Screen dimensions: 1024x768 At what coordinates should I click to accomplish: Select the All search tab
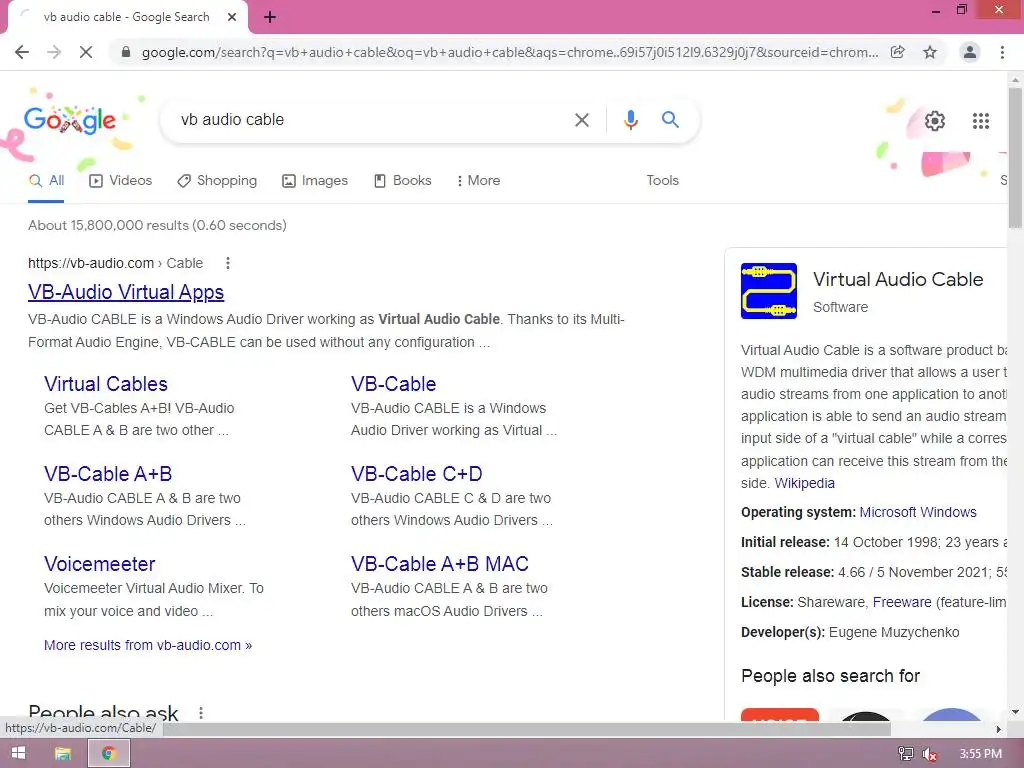point(46,181)
